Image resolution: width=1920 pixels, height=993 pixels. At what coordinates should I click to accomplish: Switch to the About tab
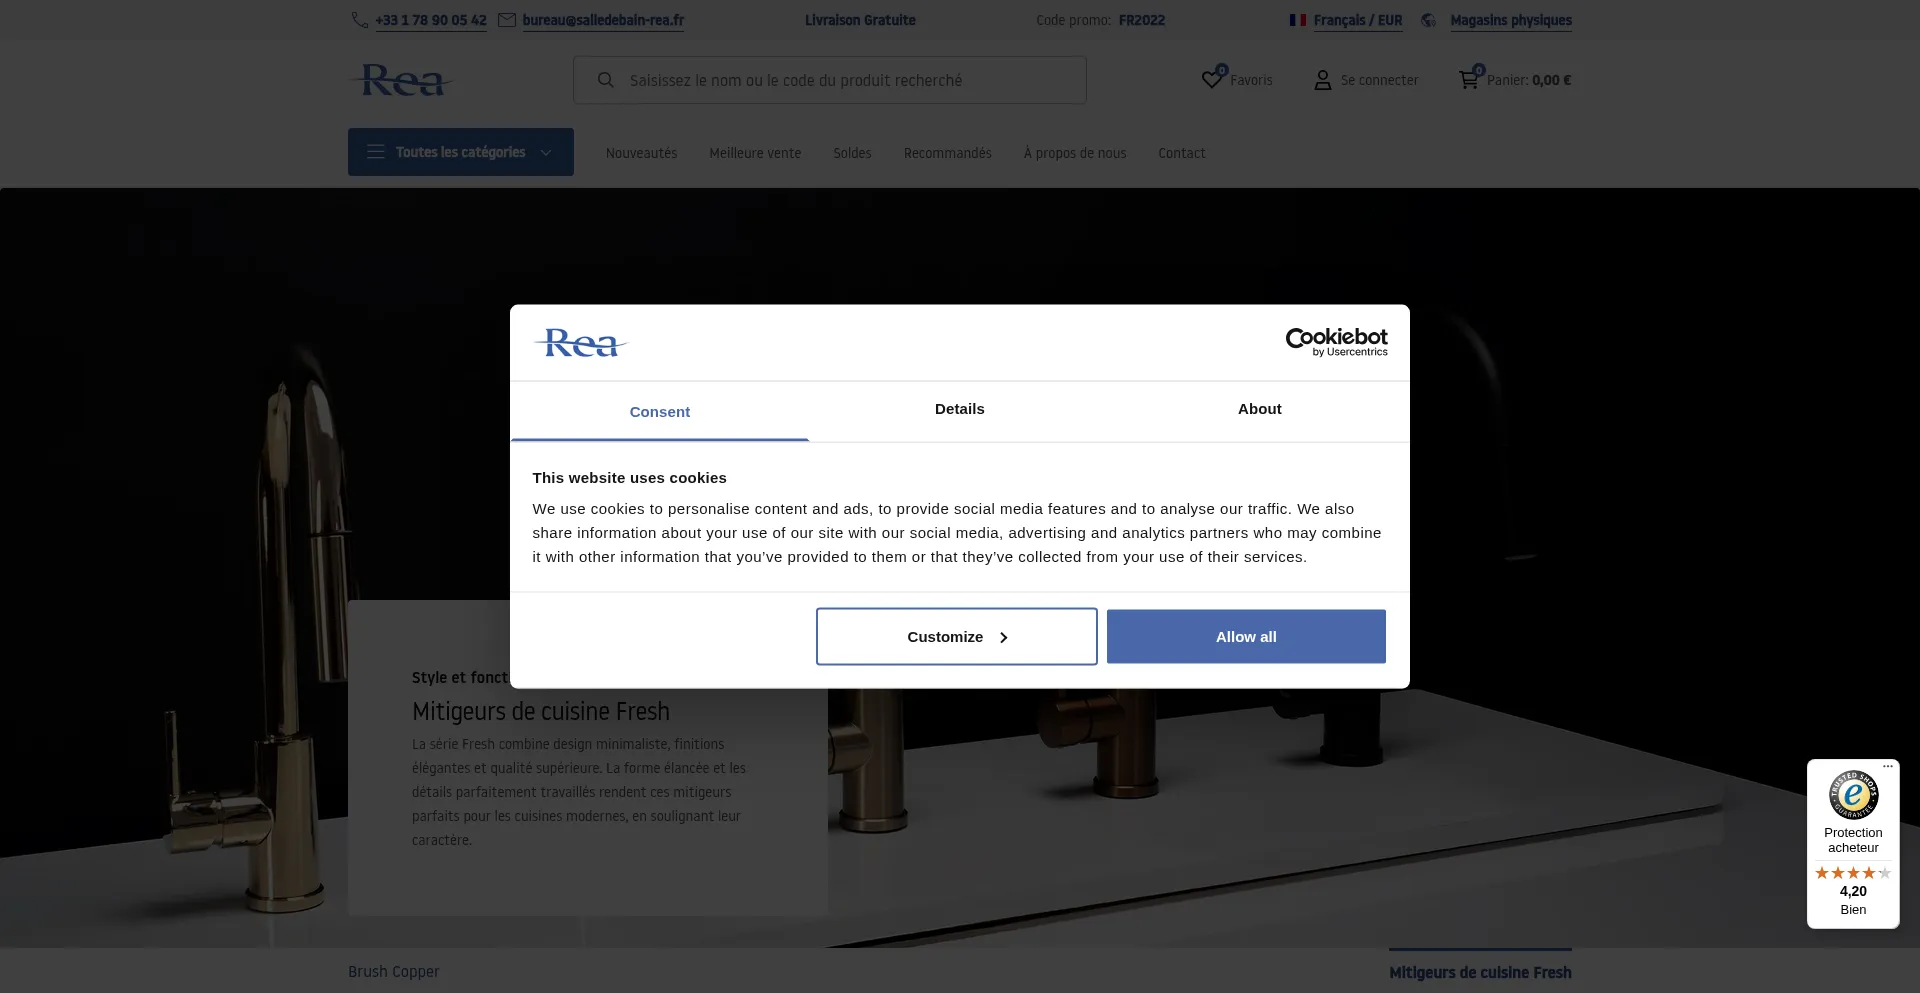coord(1259,409)
